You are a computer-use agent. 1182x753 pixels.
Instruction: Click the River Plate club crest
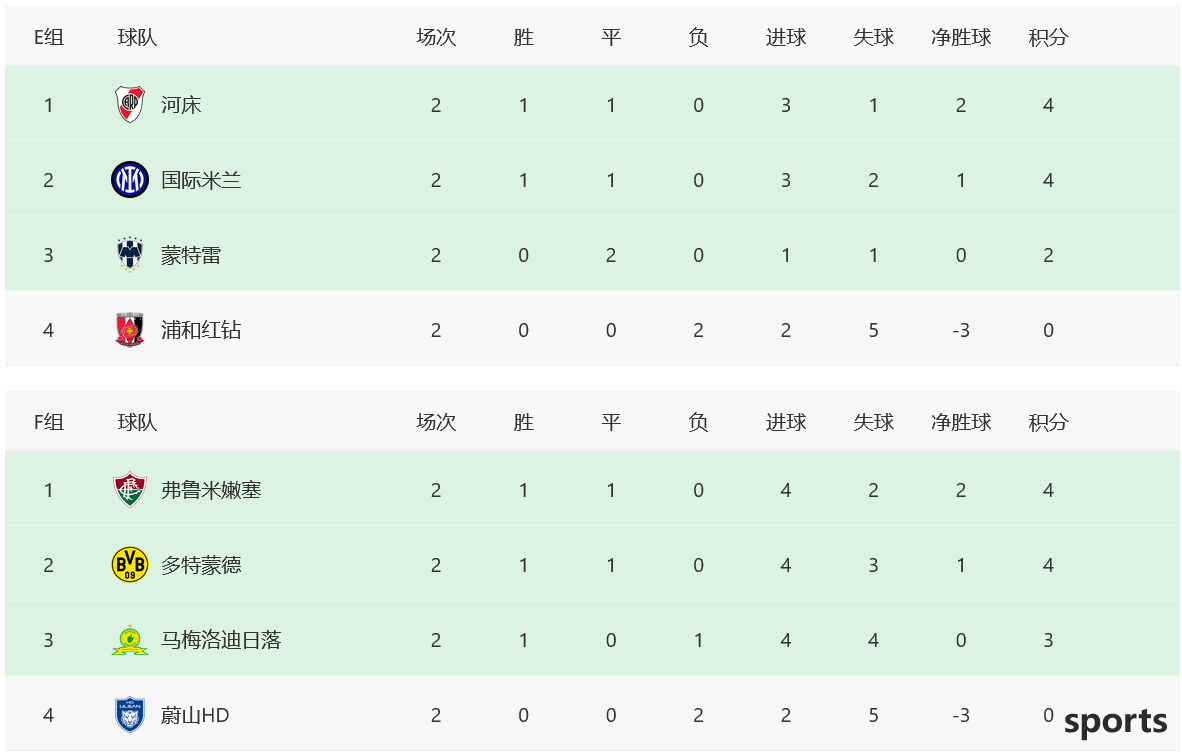point(130,104)
